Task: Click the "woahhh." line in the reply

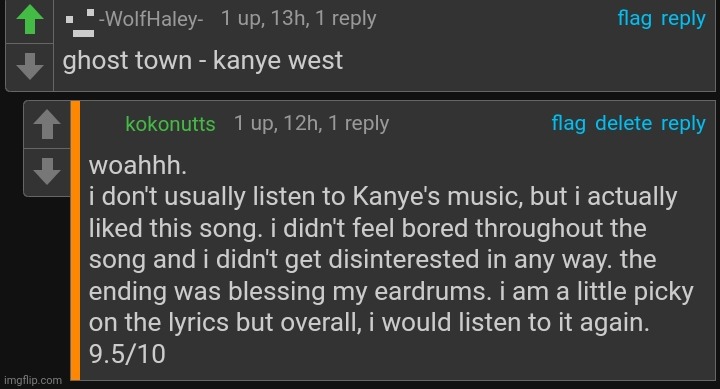Action: (x=138, y=165)
